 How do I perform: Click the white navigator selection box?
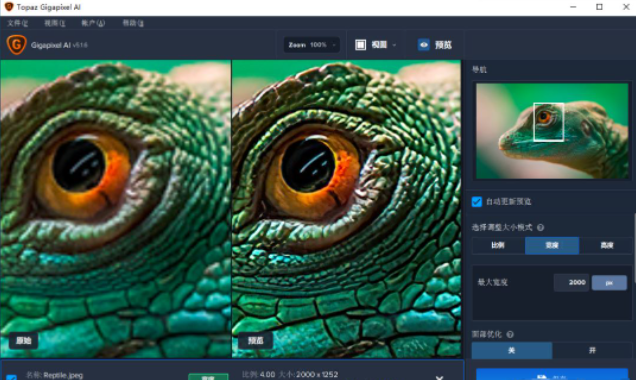pyautogui.click(x=548, y=122)
